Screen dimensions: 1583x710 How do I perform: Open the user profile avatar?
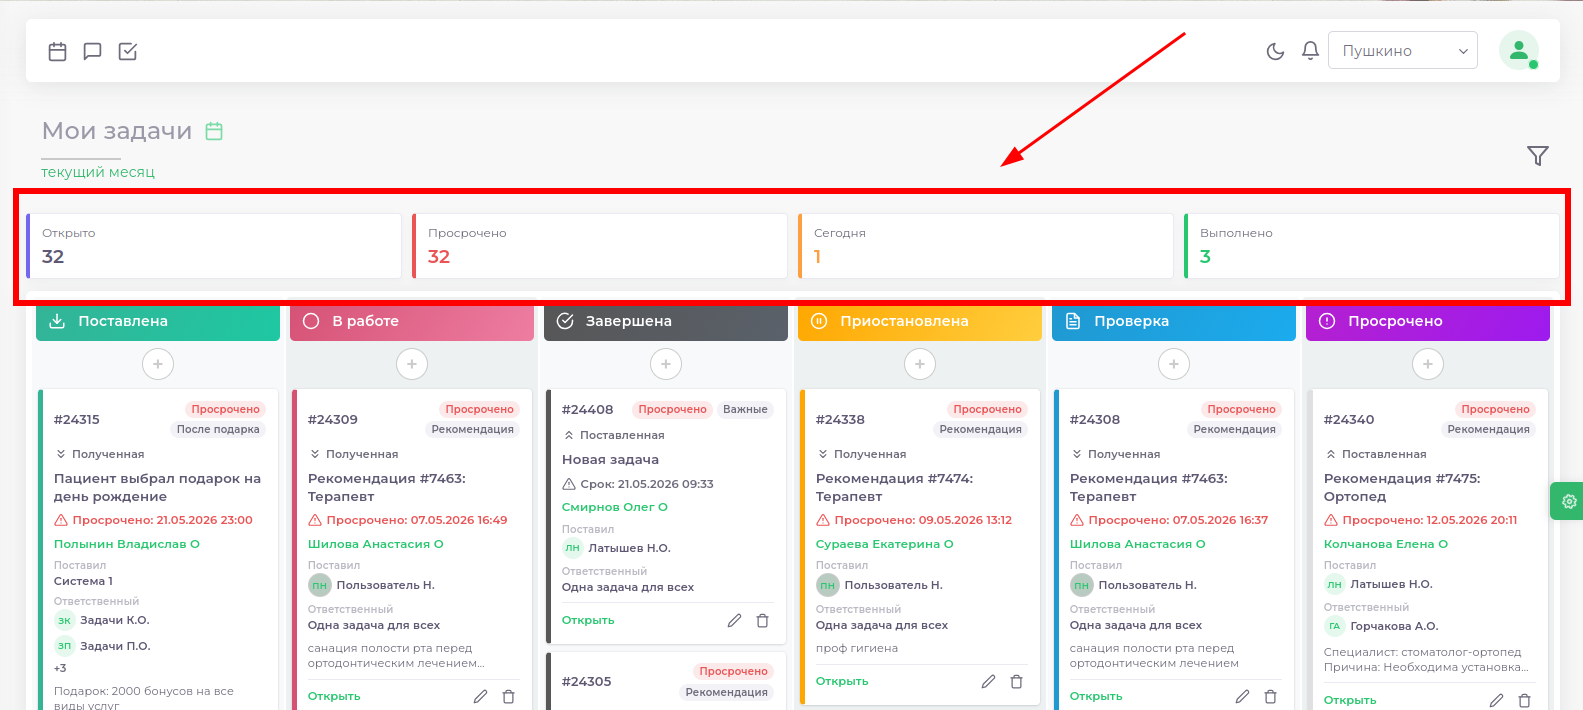point(1518,50)
